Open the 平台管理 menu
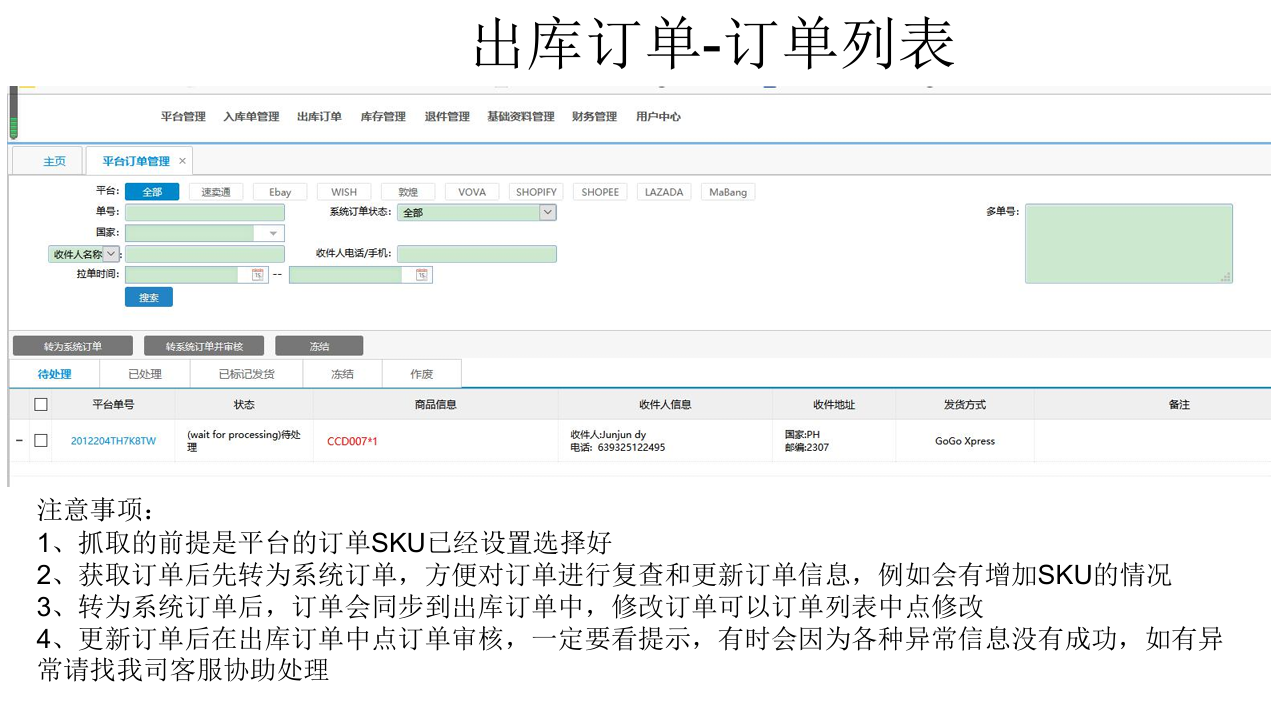This screenshot has width=1273, height=714. point(183,117)
